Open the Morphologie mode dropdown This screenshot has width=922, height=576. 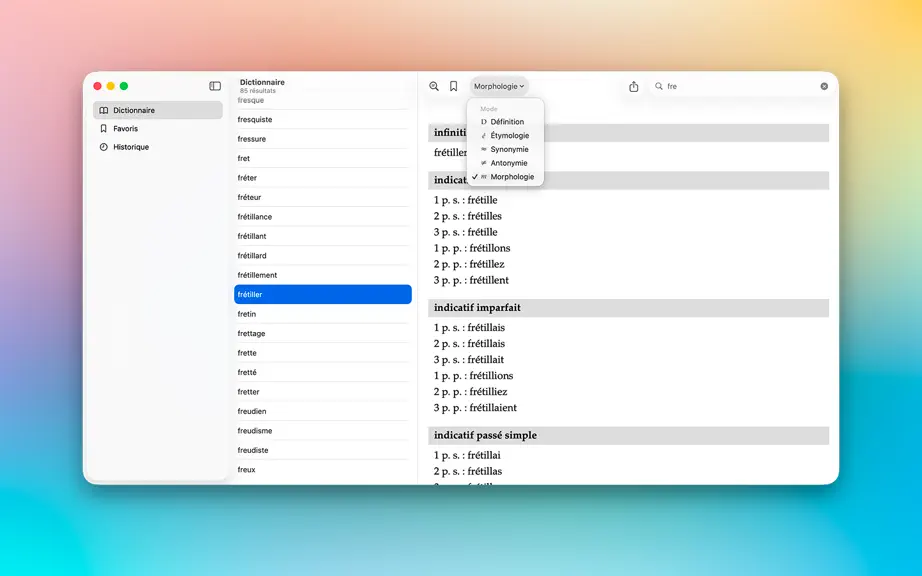coord(499,86)
